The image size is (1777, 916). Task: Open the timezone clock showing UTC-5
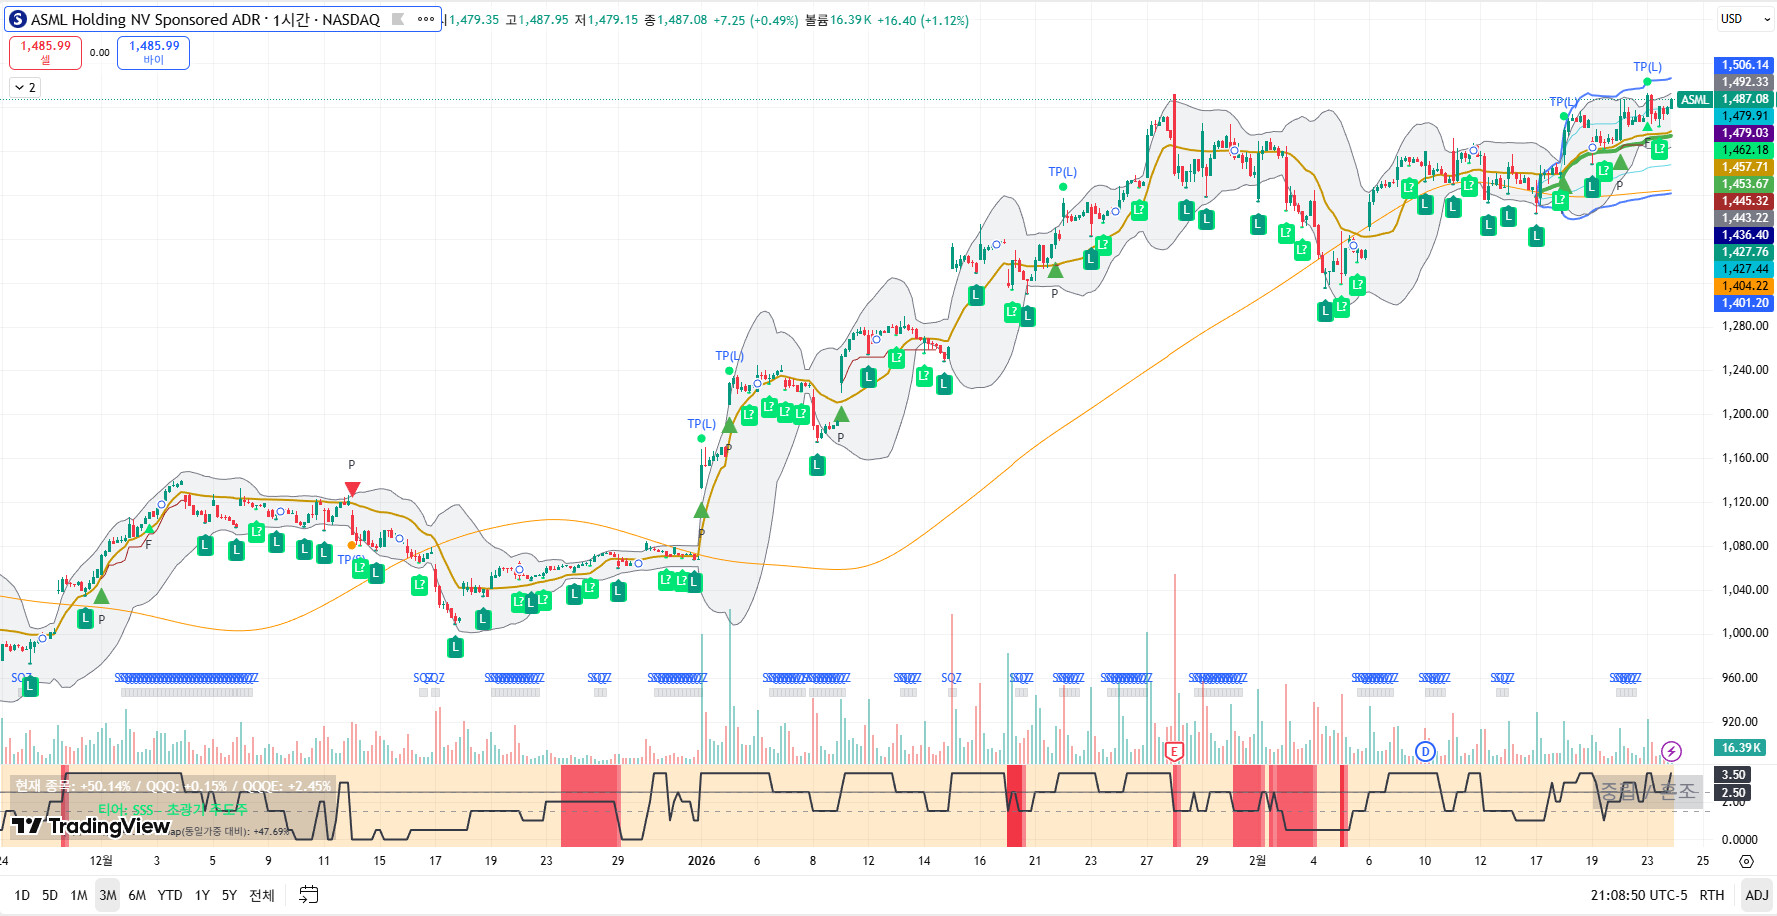1639,895
